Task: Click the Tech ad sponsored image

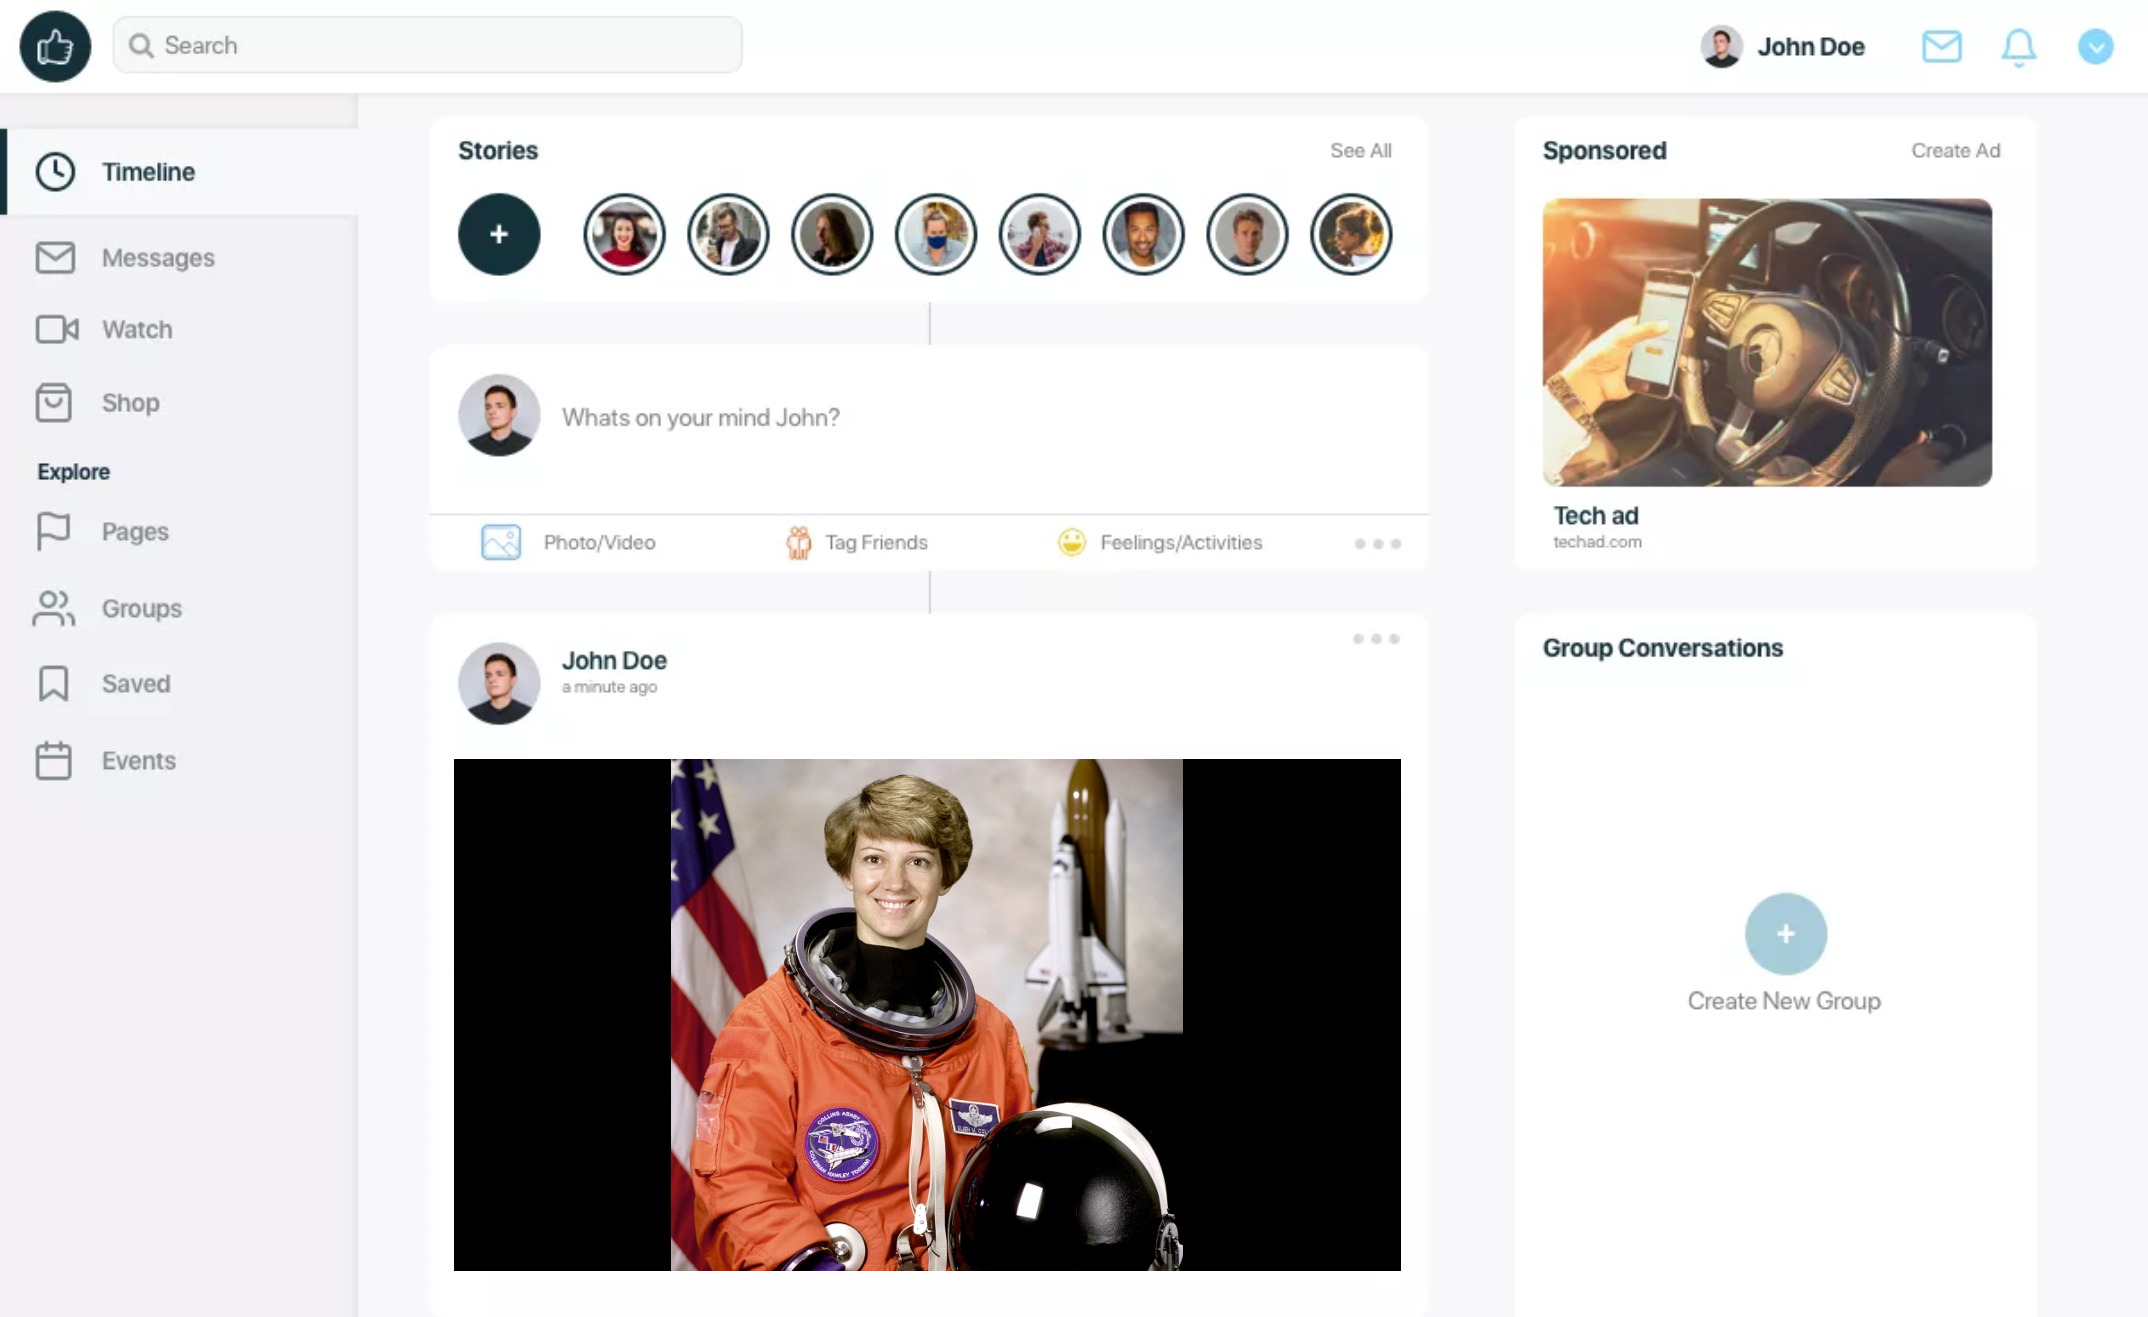Action: (x=1766, y=342)
